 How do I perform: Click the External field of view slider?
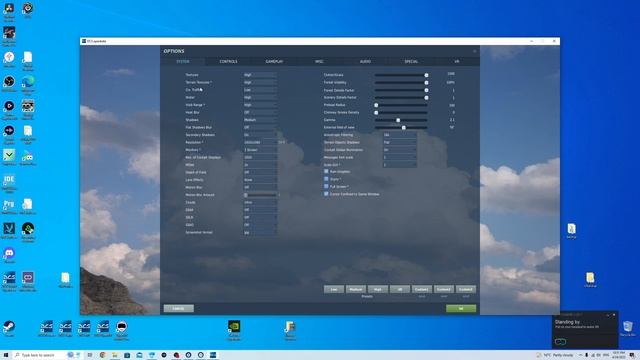(x=401, y=127)
